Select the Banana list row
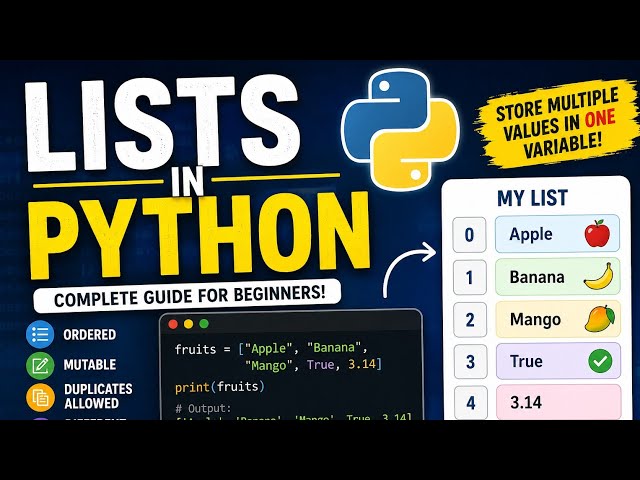The width and height of the screenshot is (640, 480). point(558,276)
